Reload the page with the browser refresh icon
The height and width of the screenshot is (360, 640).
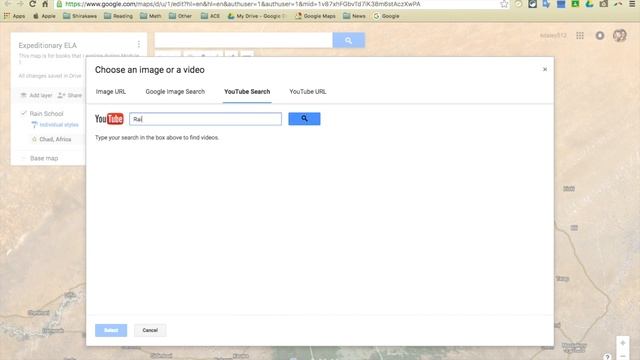32,4
